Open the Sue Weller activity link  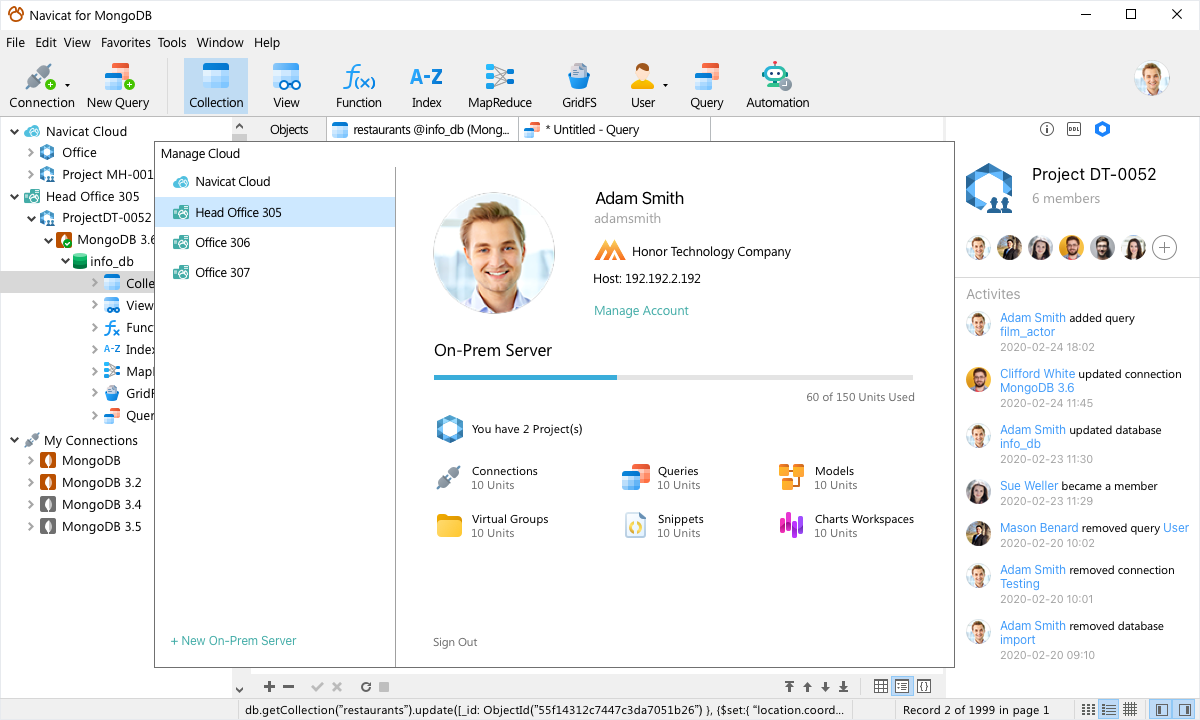coord(1028,486)
